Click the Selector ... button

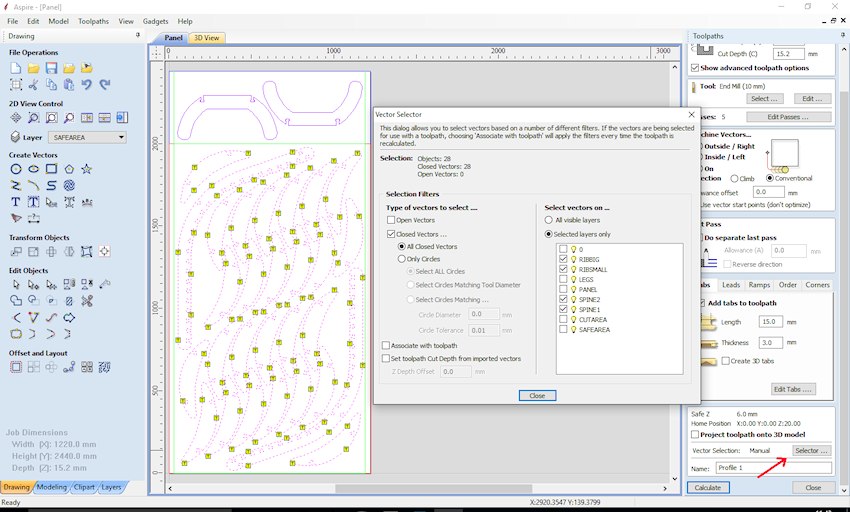812,451
